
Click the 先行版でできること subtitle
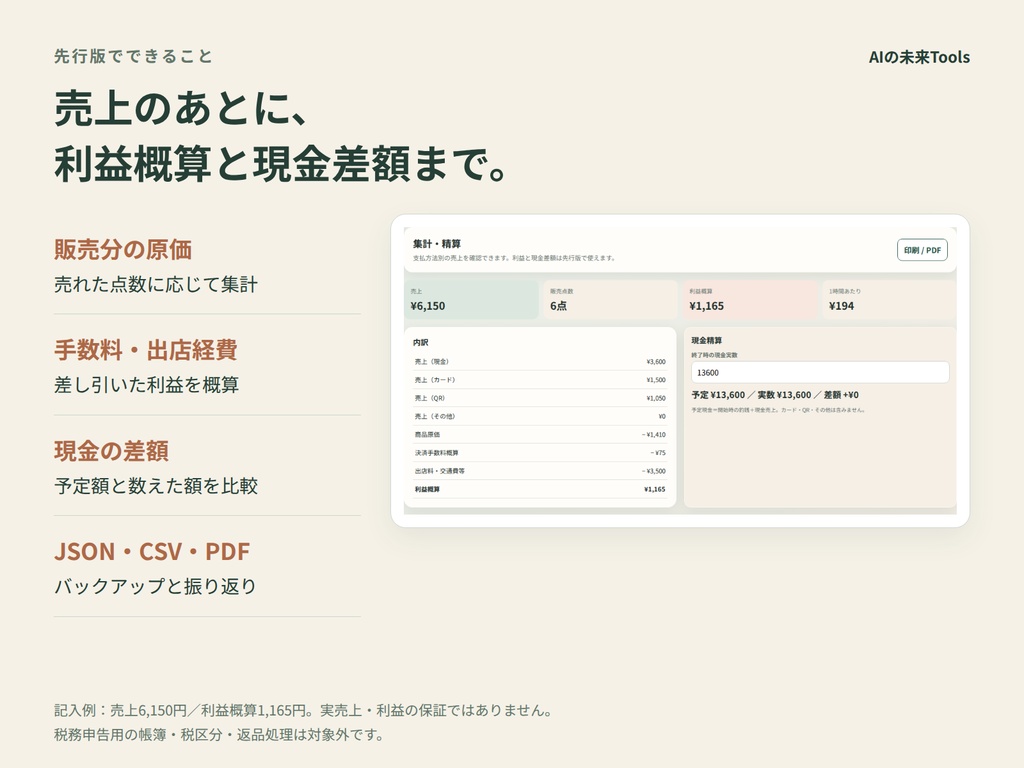click(133, 57)
